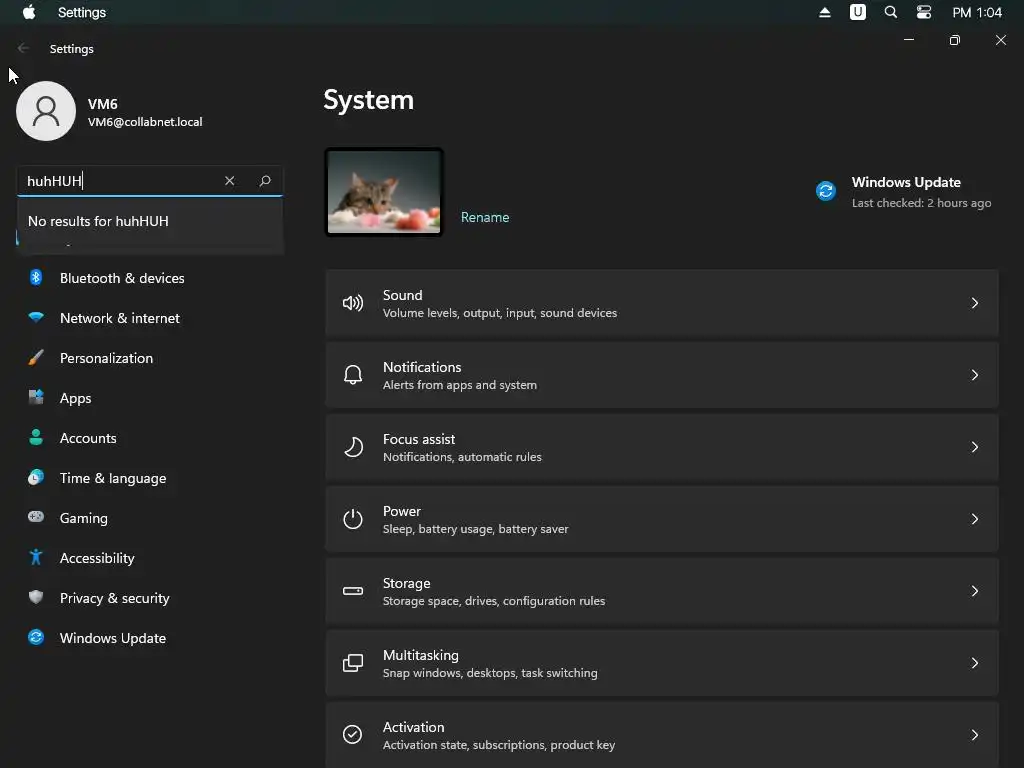This screenshot has width=1024, height=768.
Task: Click the VM6 account name
Action: point(103,104)
